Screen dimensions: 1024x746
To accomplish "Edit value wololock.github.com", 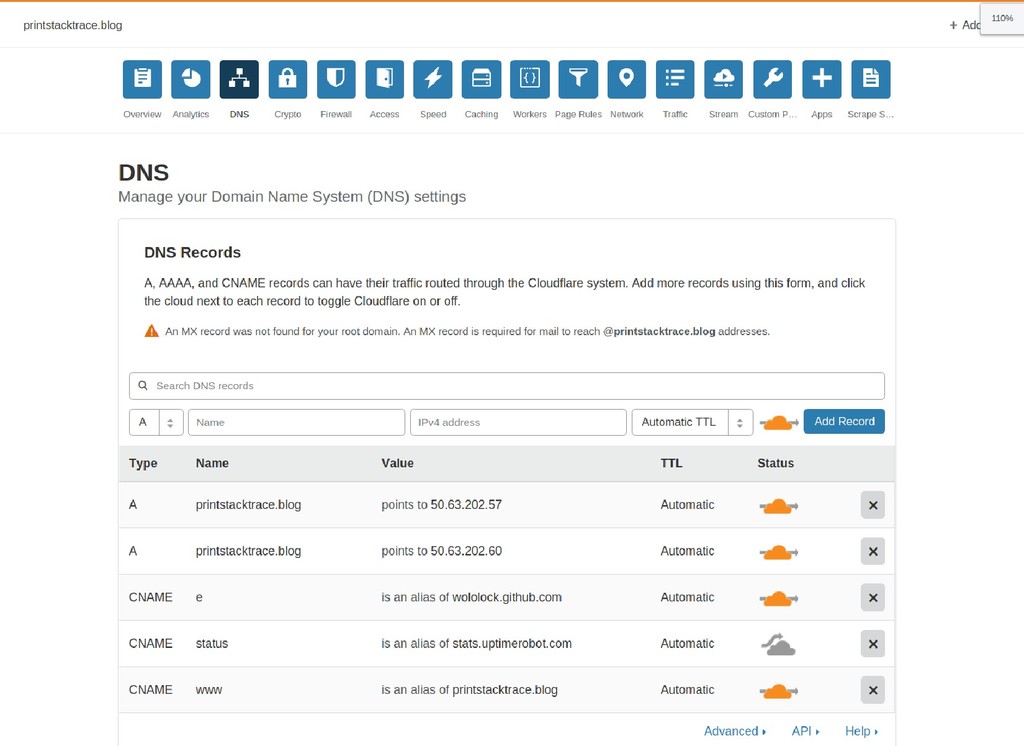I will (507, 597).
